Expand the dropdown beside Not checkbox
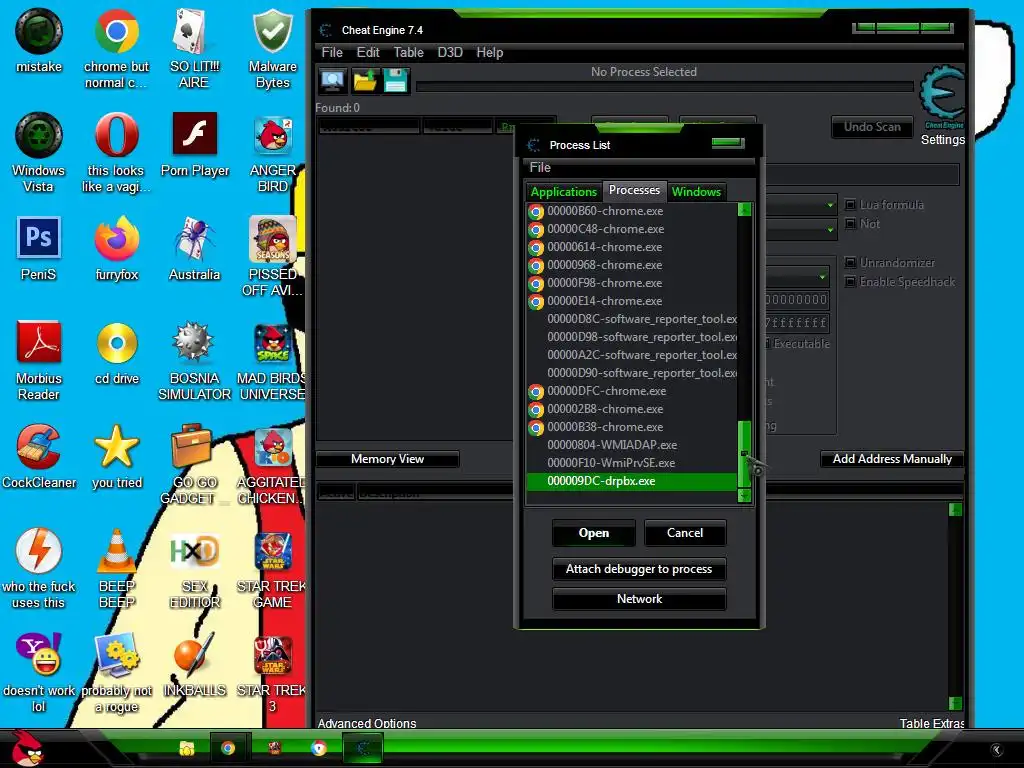1024x768 pixels. [x=830, y=230]
